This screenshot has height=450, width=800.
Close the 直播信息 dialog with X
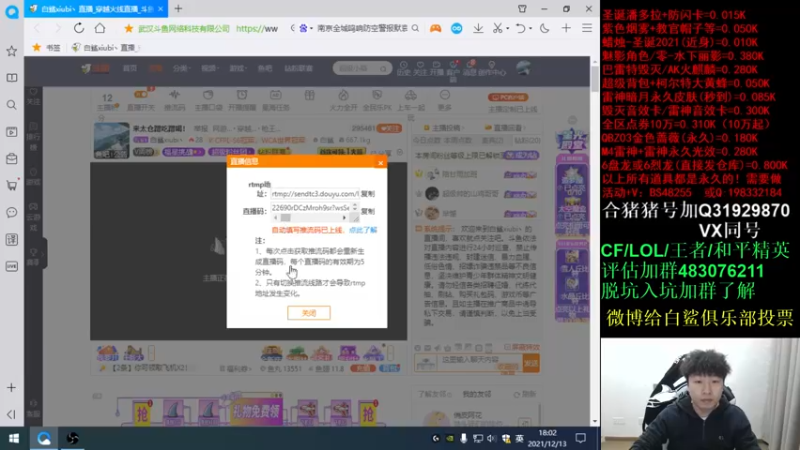380,163
